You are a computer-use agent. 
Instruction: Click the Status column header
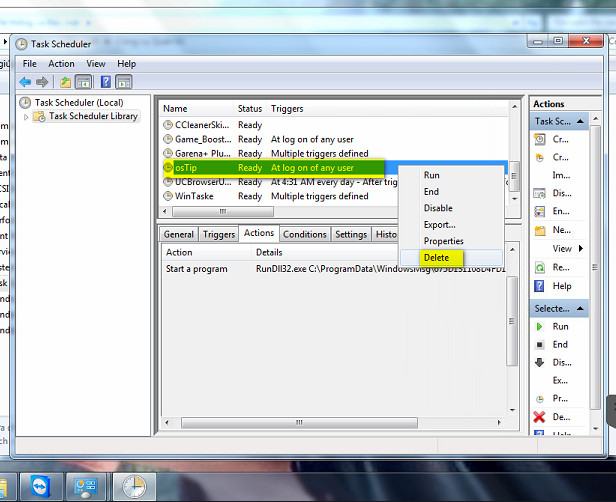(249, 108)
